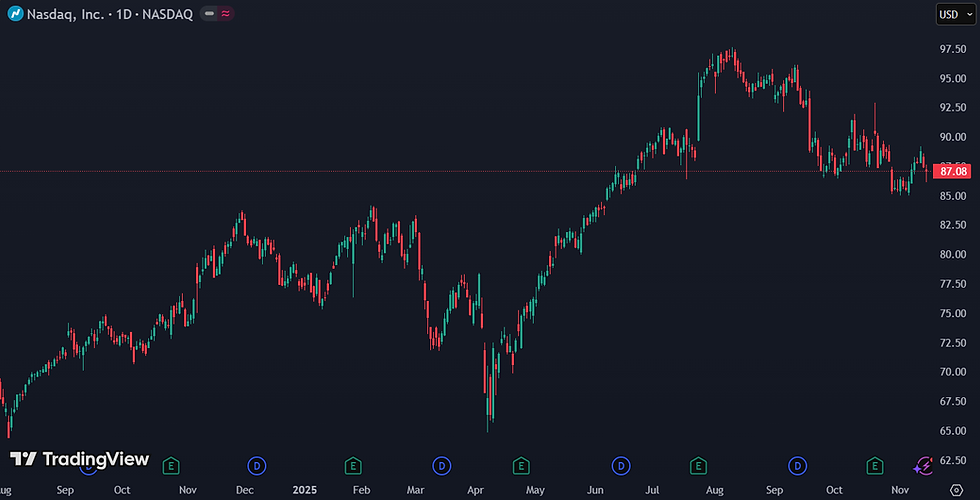Image resolution: width=980 pixels, height=500 pixels.
Task: Click the Sep label beside the 2025 dividend marker
Action: click(774, 489)
